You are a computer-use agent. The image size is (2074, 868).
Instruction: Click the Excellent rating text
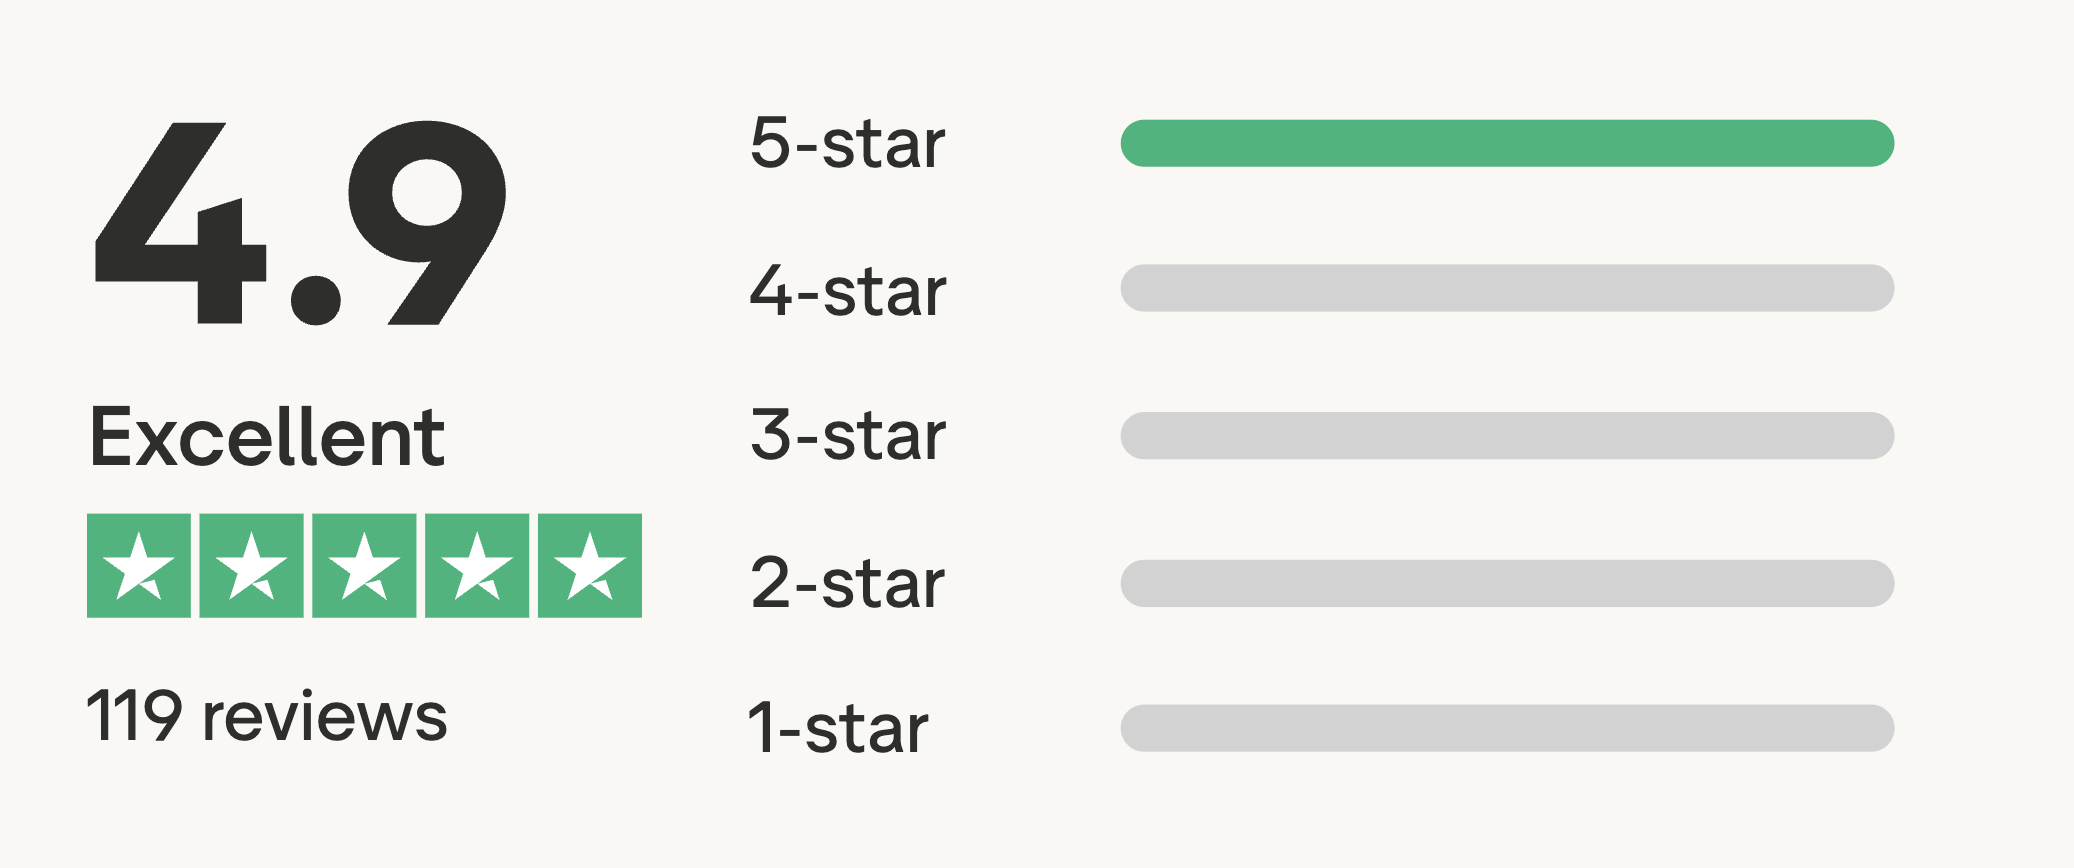267,437
